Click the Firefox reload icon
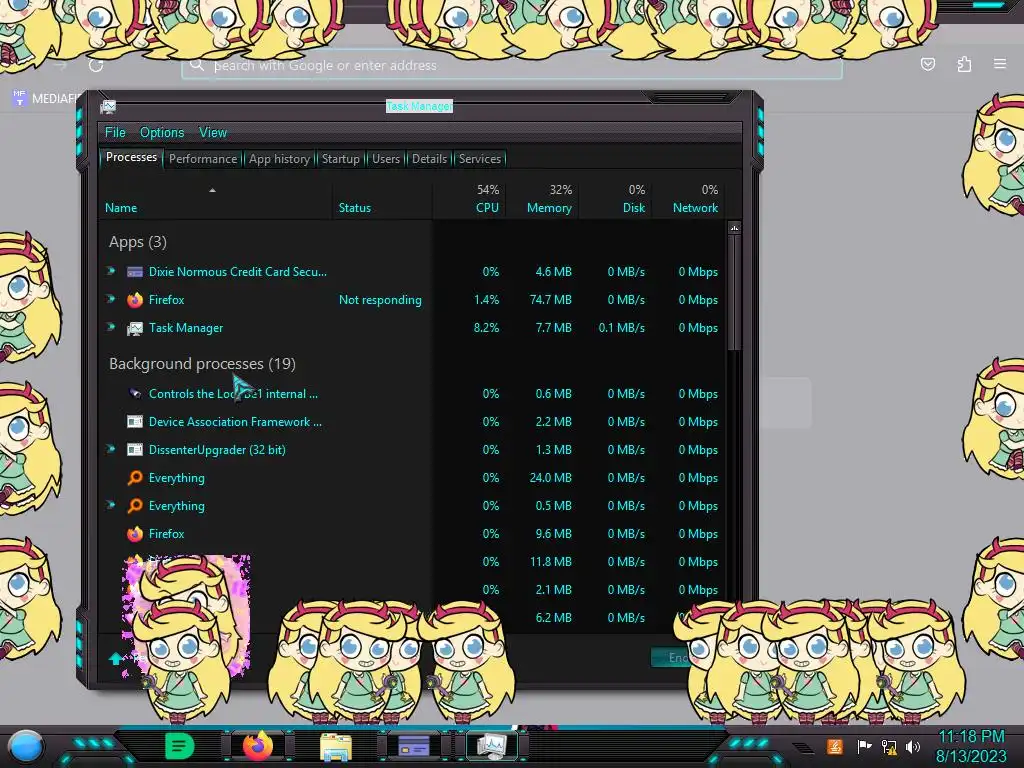The width and height of the screenshot is (1024, 768). 96,65
